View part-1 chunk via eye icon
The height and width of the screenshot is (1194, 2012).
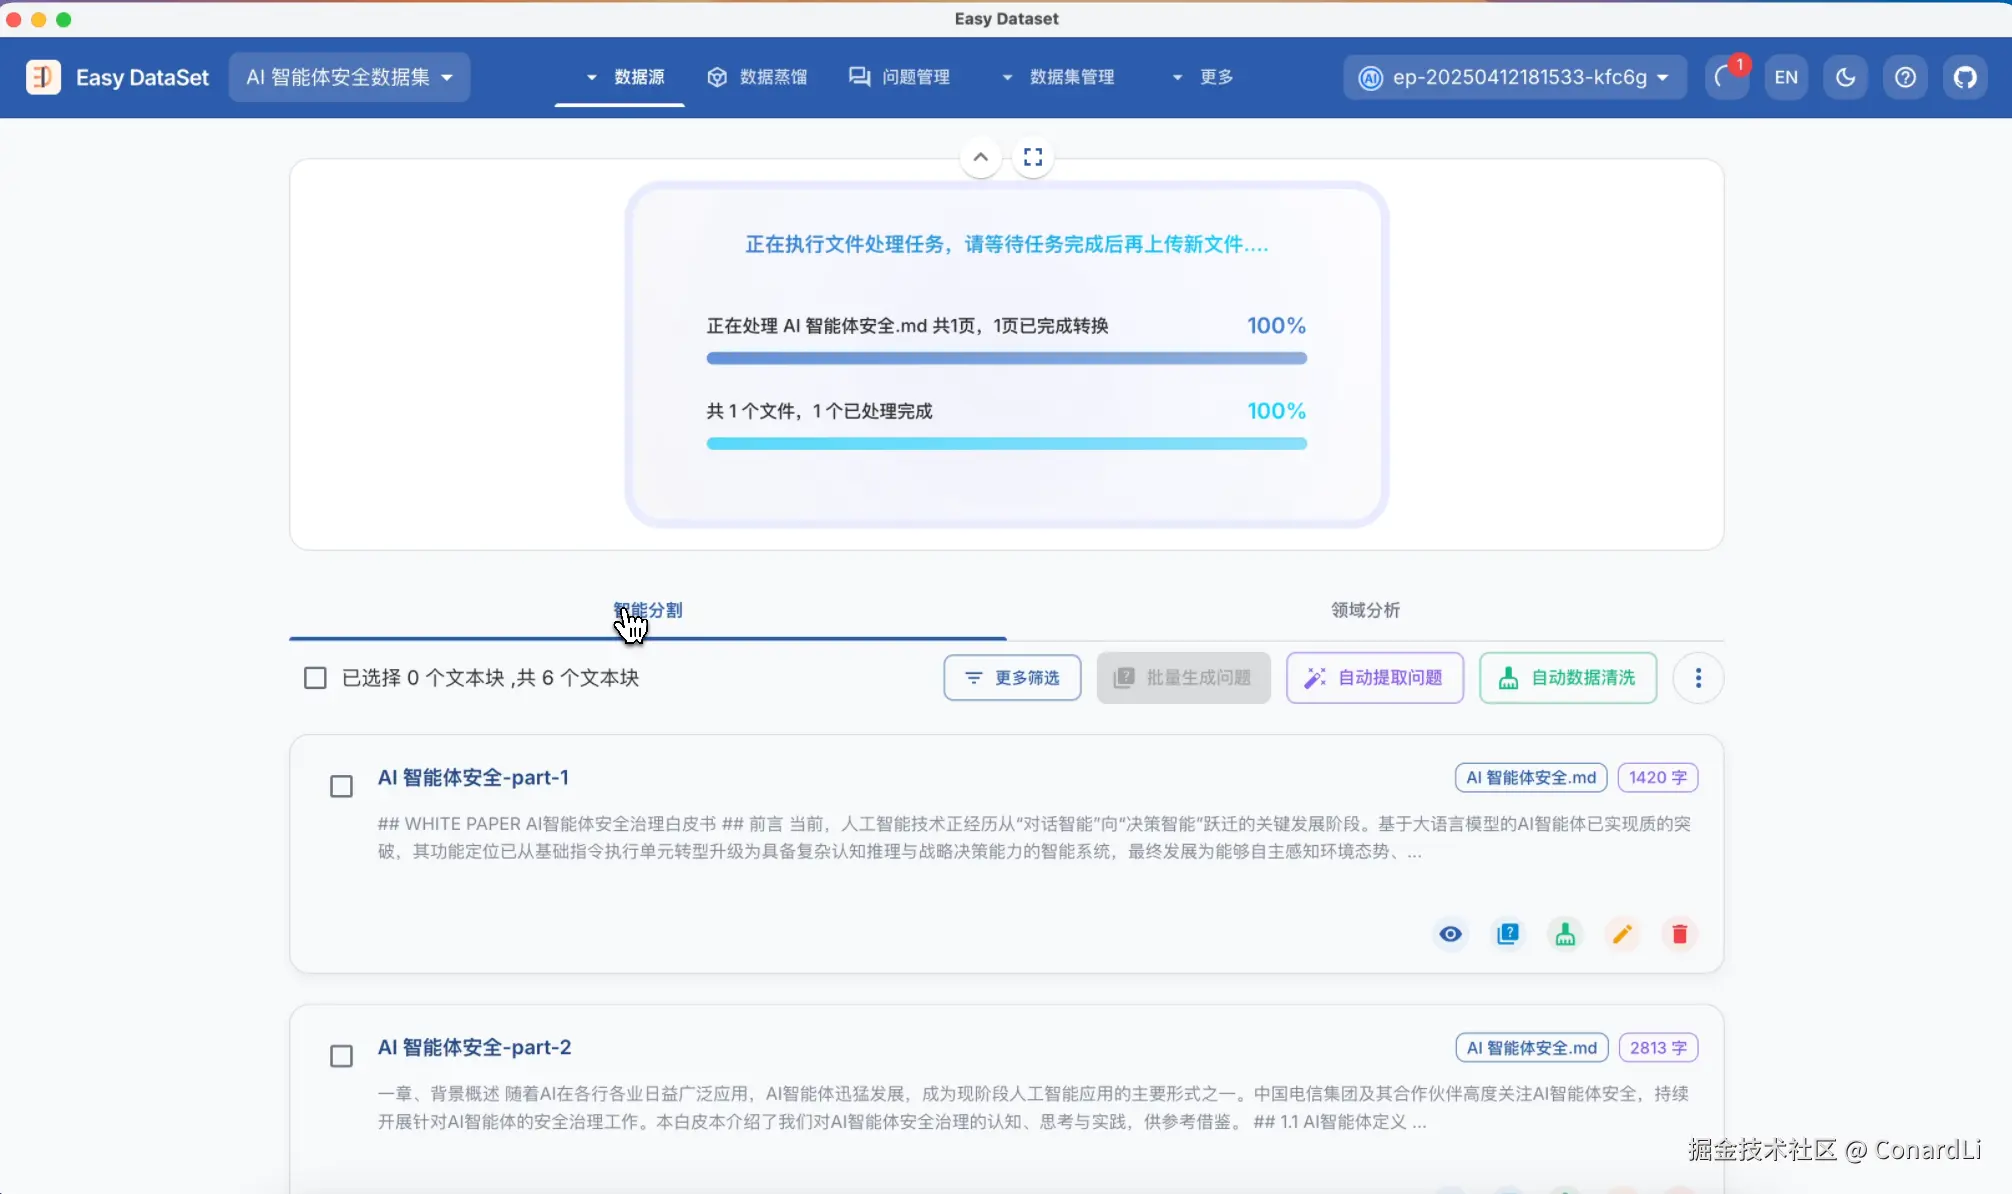click(1450, 934)
